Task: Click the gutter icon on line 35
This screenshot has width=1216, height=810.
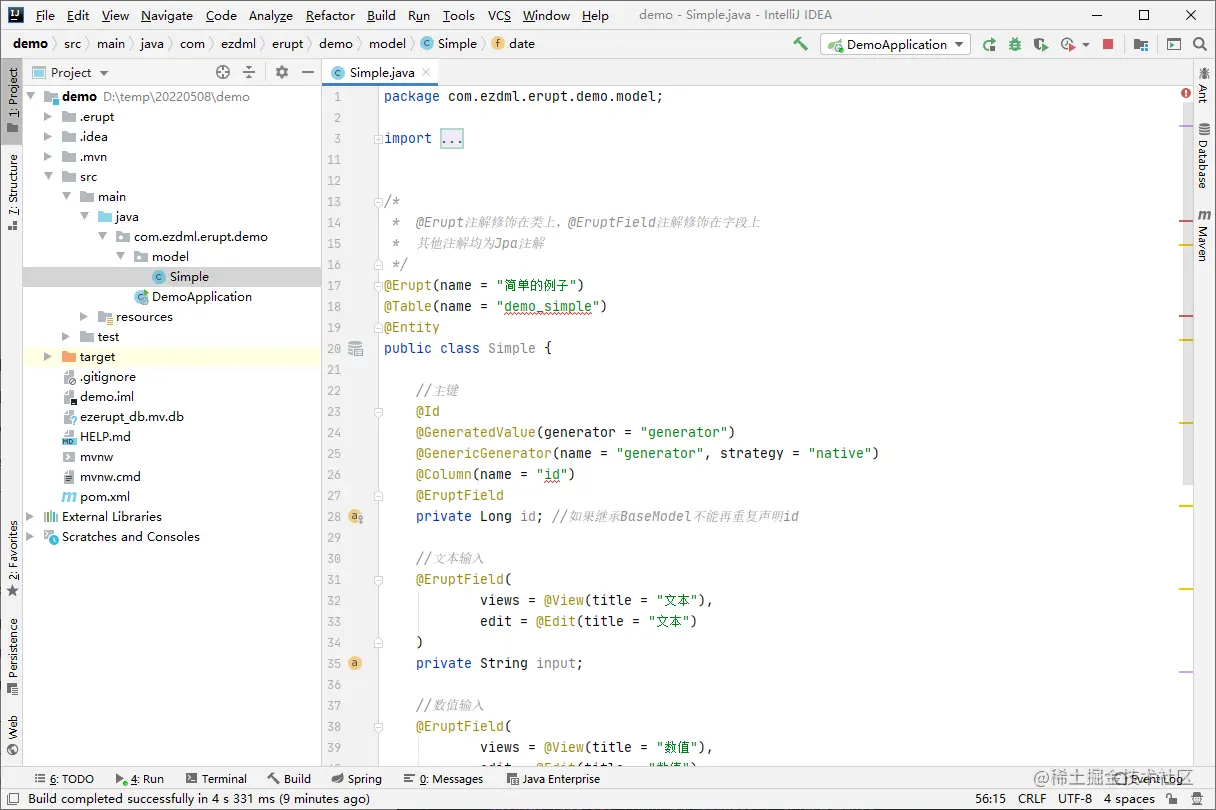Action: 355,663
